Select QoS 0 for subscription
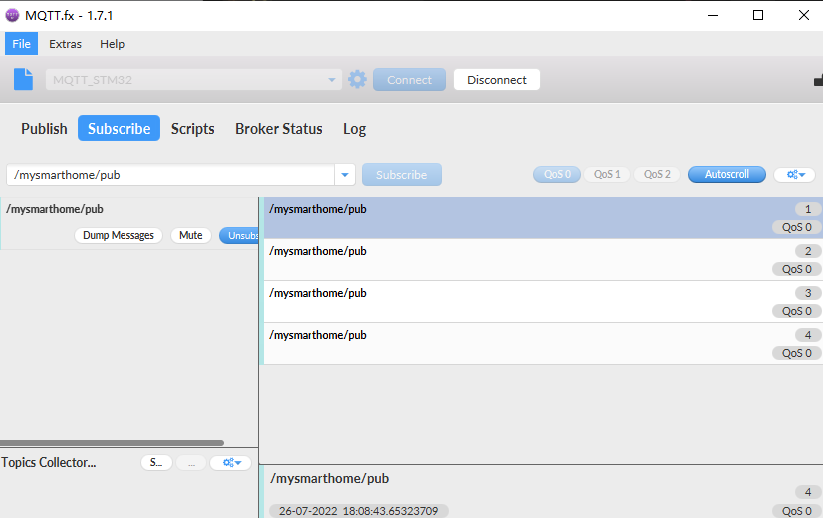The height and width of the screenshot is (518, 823). (557, 175)
